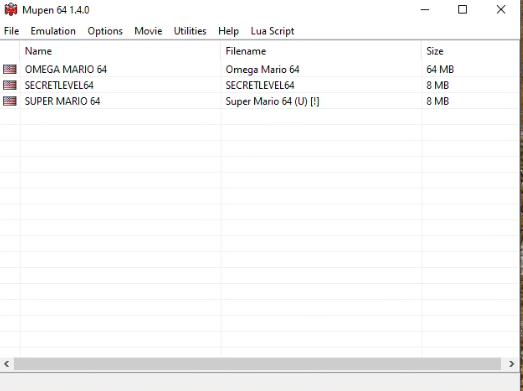The height and width of the screenshot is (391, 523).
Task: Click the 64 MB size cell
Action: pyautogui.click(x=440, y=69)
